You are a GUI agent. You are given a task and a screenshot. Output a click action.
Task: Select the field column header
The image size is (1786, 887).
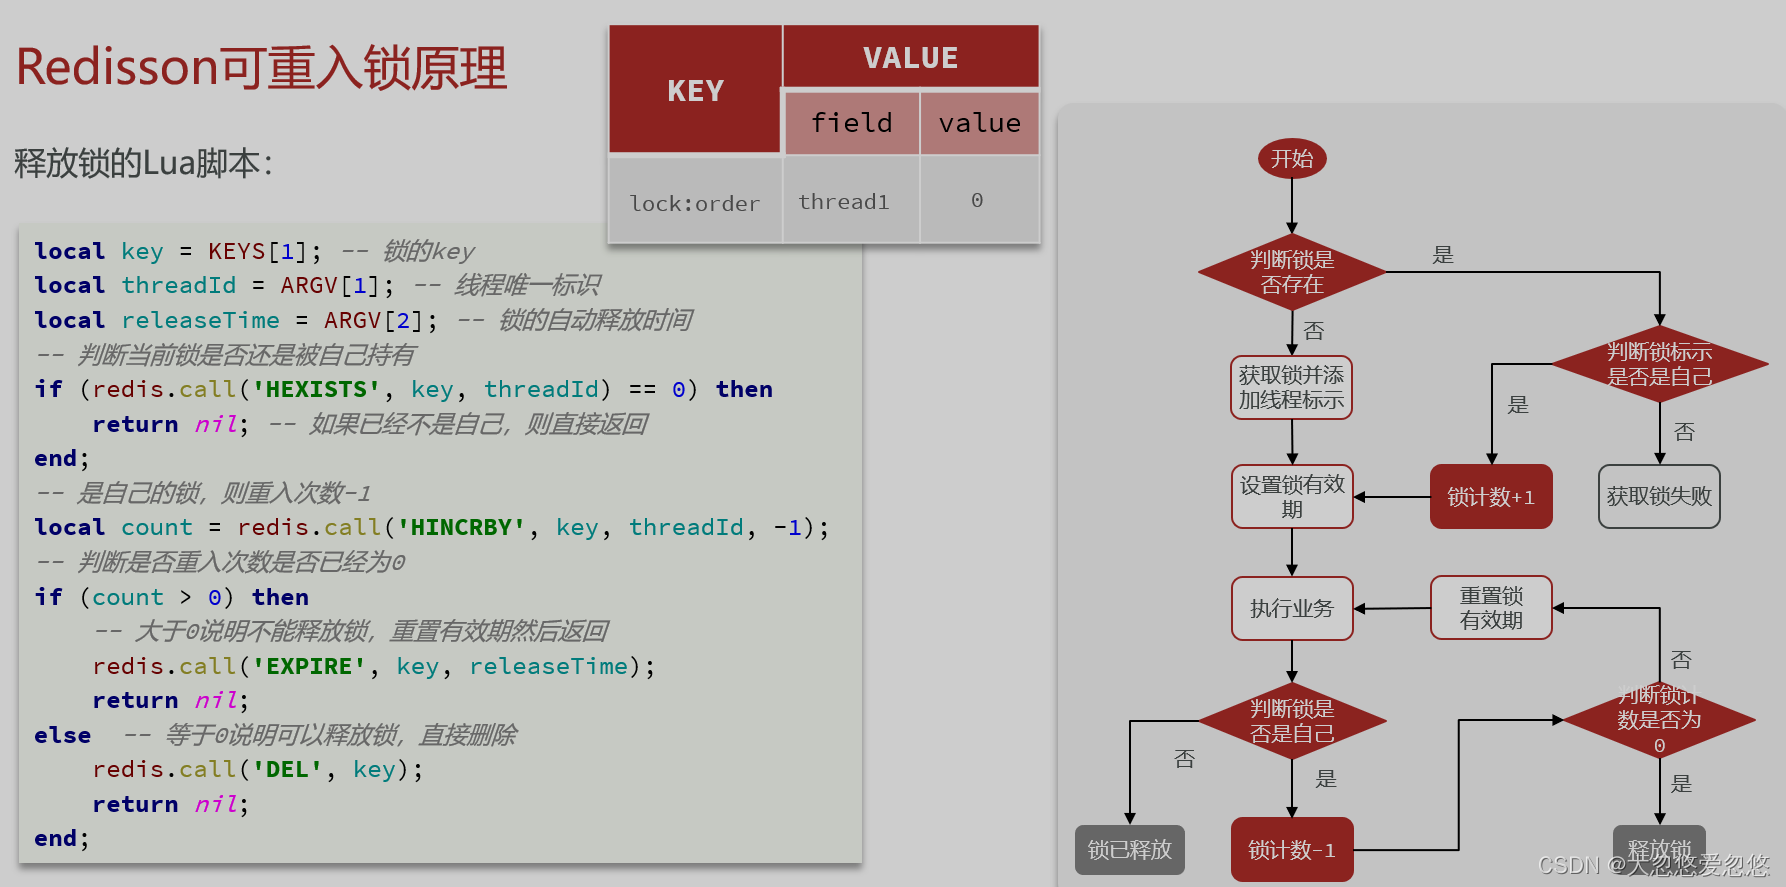[x=852, y=123]
